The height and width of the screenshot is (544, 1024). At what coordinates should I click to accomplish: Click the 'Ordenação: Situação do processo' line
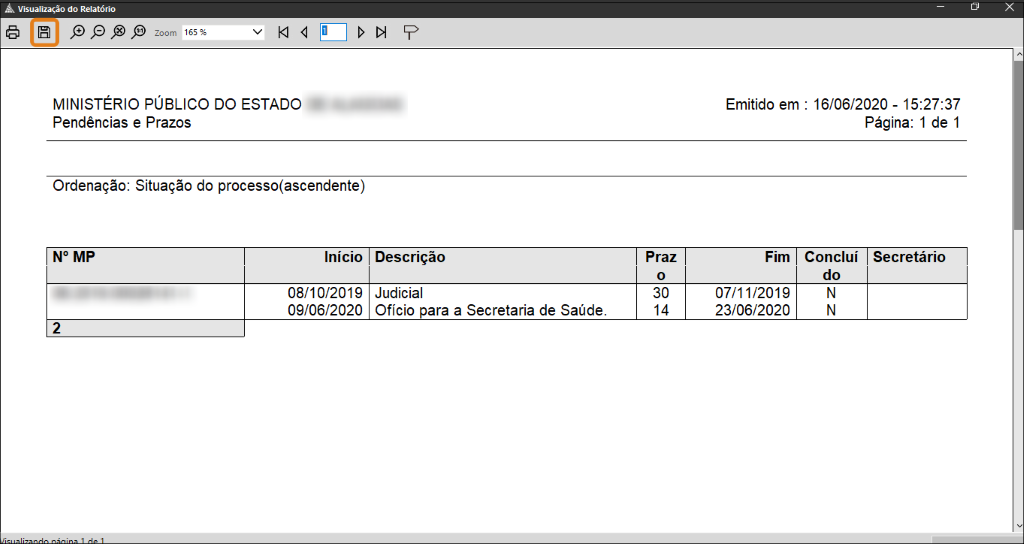click(x=209, y=186)
